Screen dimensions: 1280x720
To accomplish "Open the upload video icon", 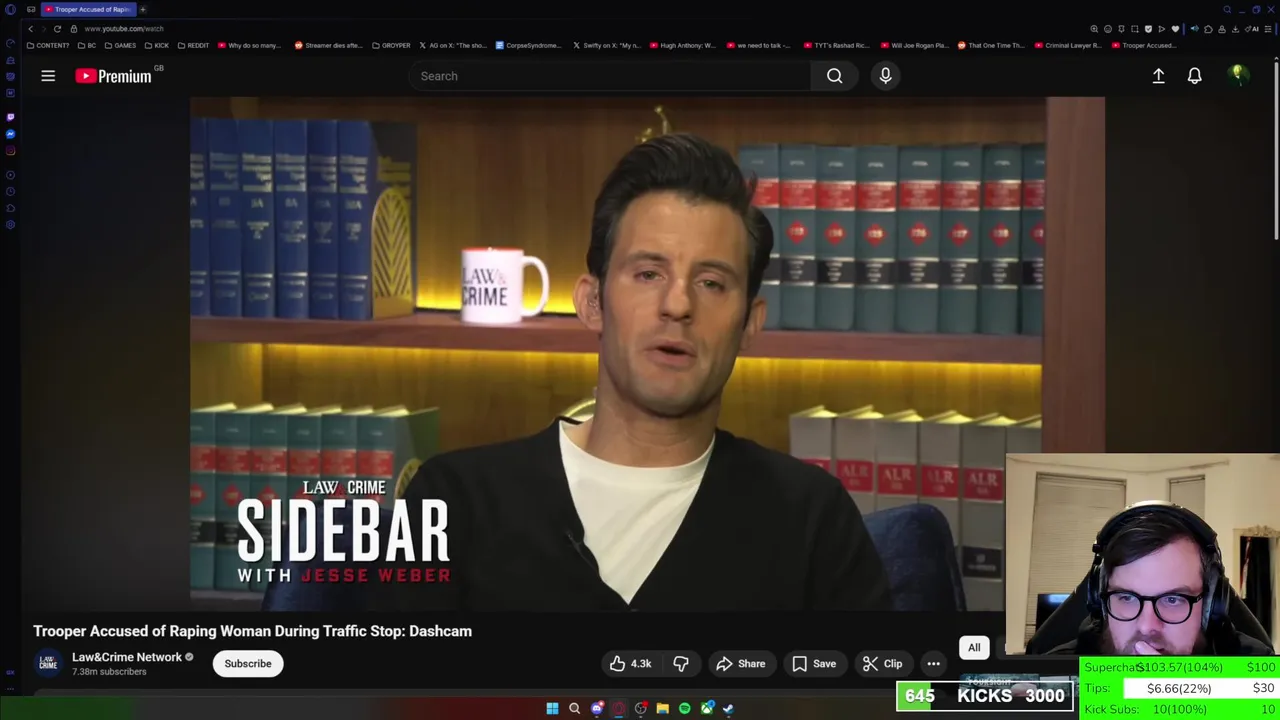I will coord(1158,76).
